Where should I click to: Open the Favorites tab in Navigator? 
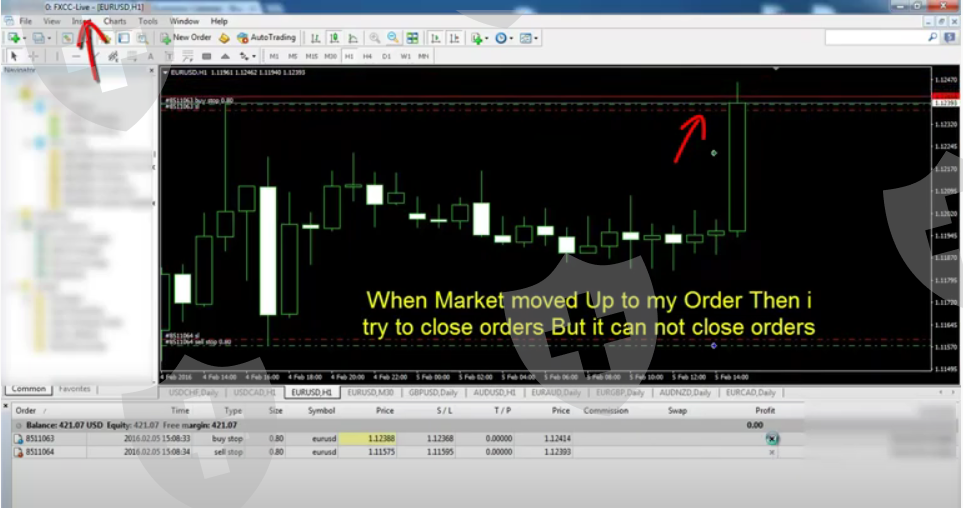pyautogui.click(x=74, y=389)
